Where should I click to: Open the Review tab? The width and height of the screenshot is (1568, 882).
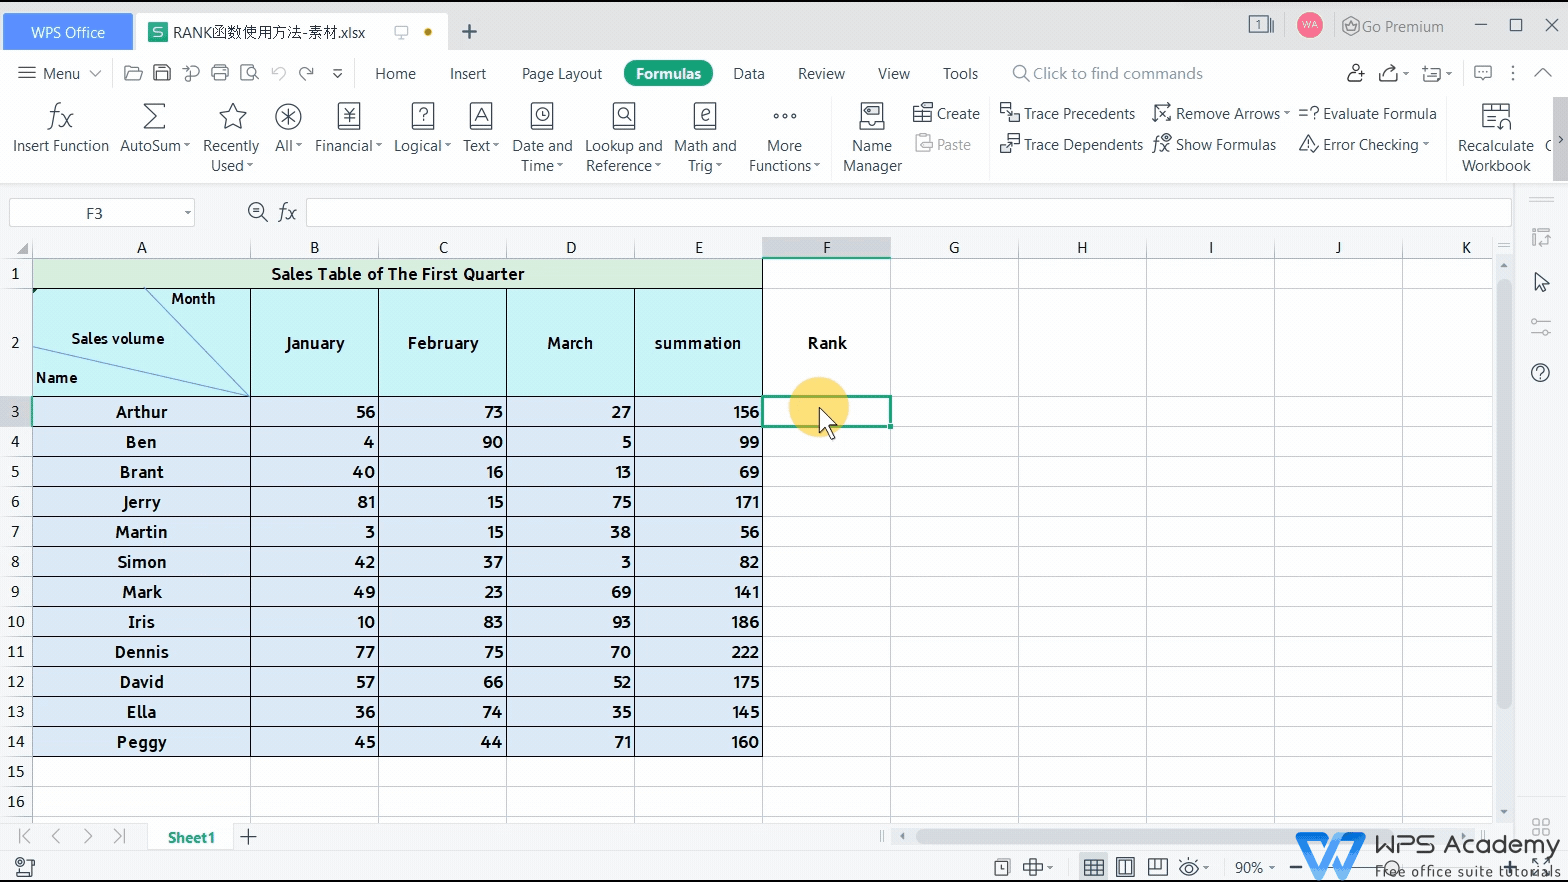(x=821, y=73)
